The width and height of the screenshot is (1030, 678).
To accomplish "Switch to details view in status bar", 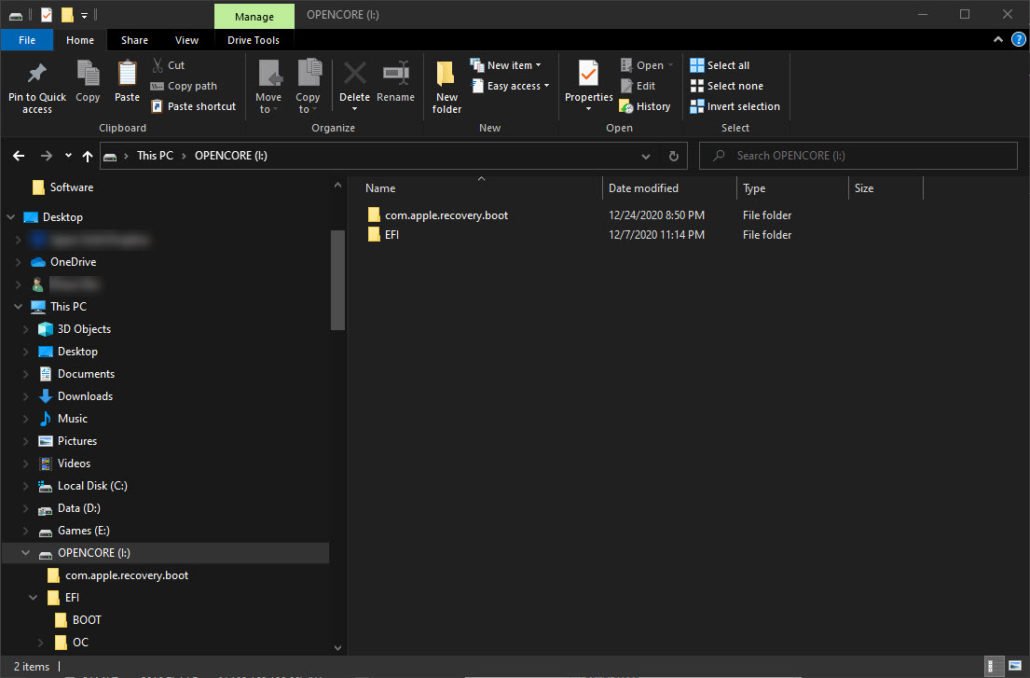I will click(994, 666).
